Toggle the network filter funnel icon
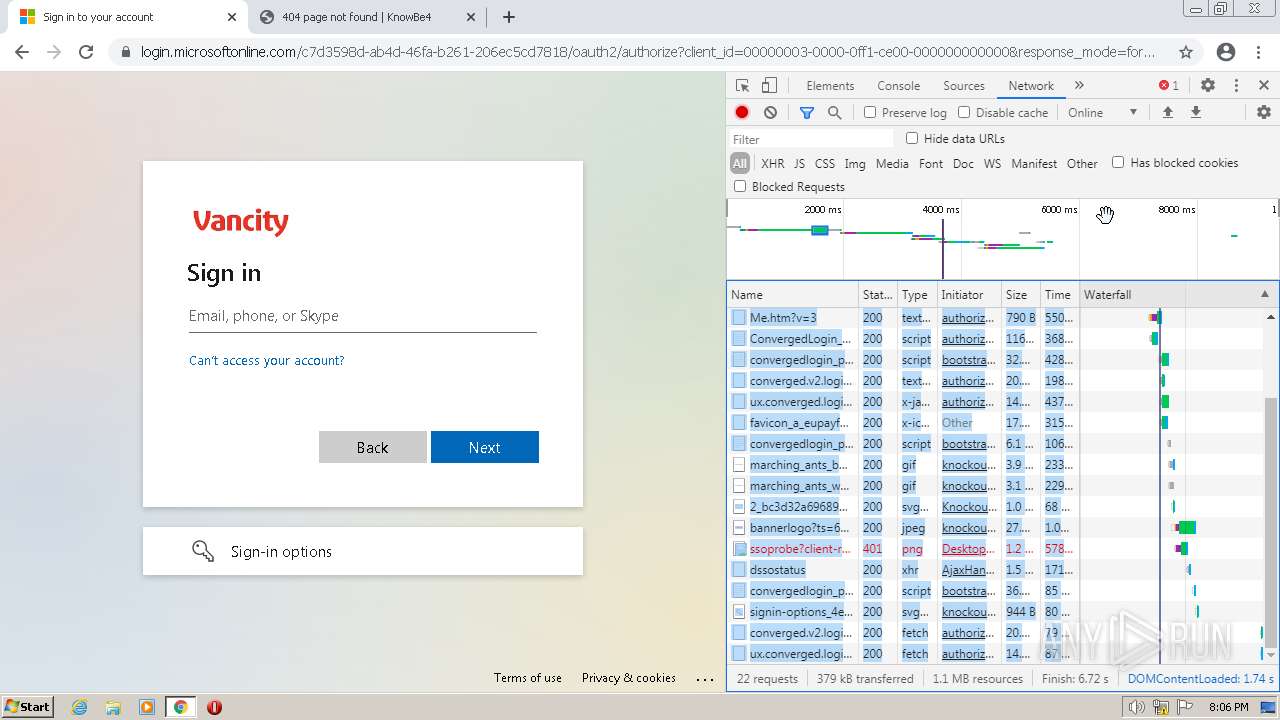This screenshot has height=720, width=1280. (x=807, y=113)
